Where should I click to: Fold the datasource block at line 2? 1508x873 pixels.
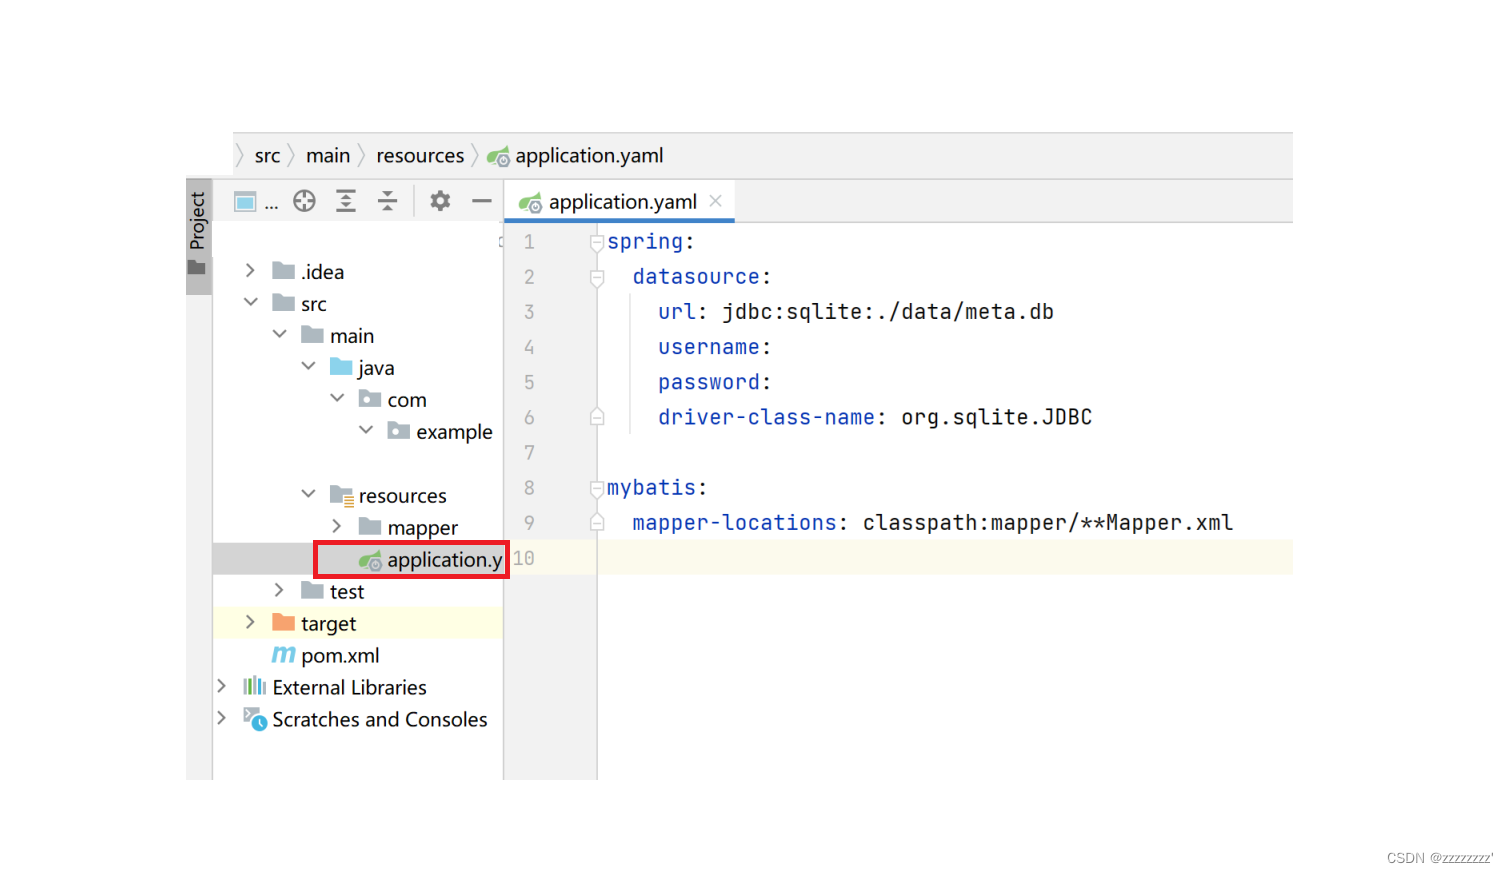[x=597, y=278]
